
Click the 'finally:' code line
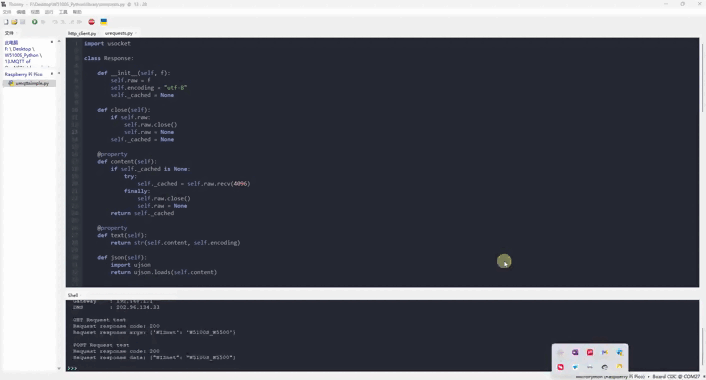tap(137, 191)
